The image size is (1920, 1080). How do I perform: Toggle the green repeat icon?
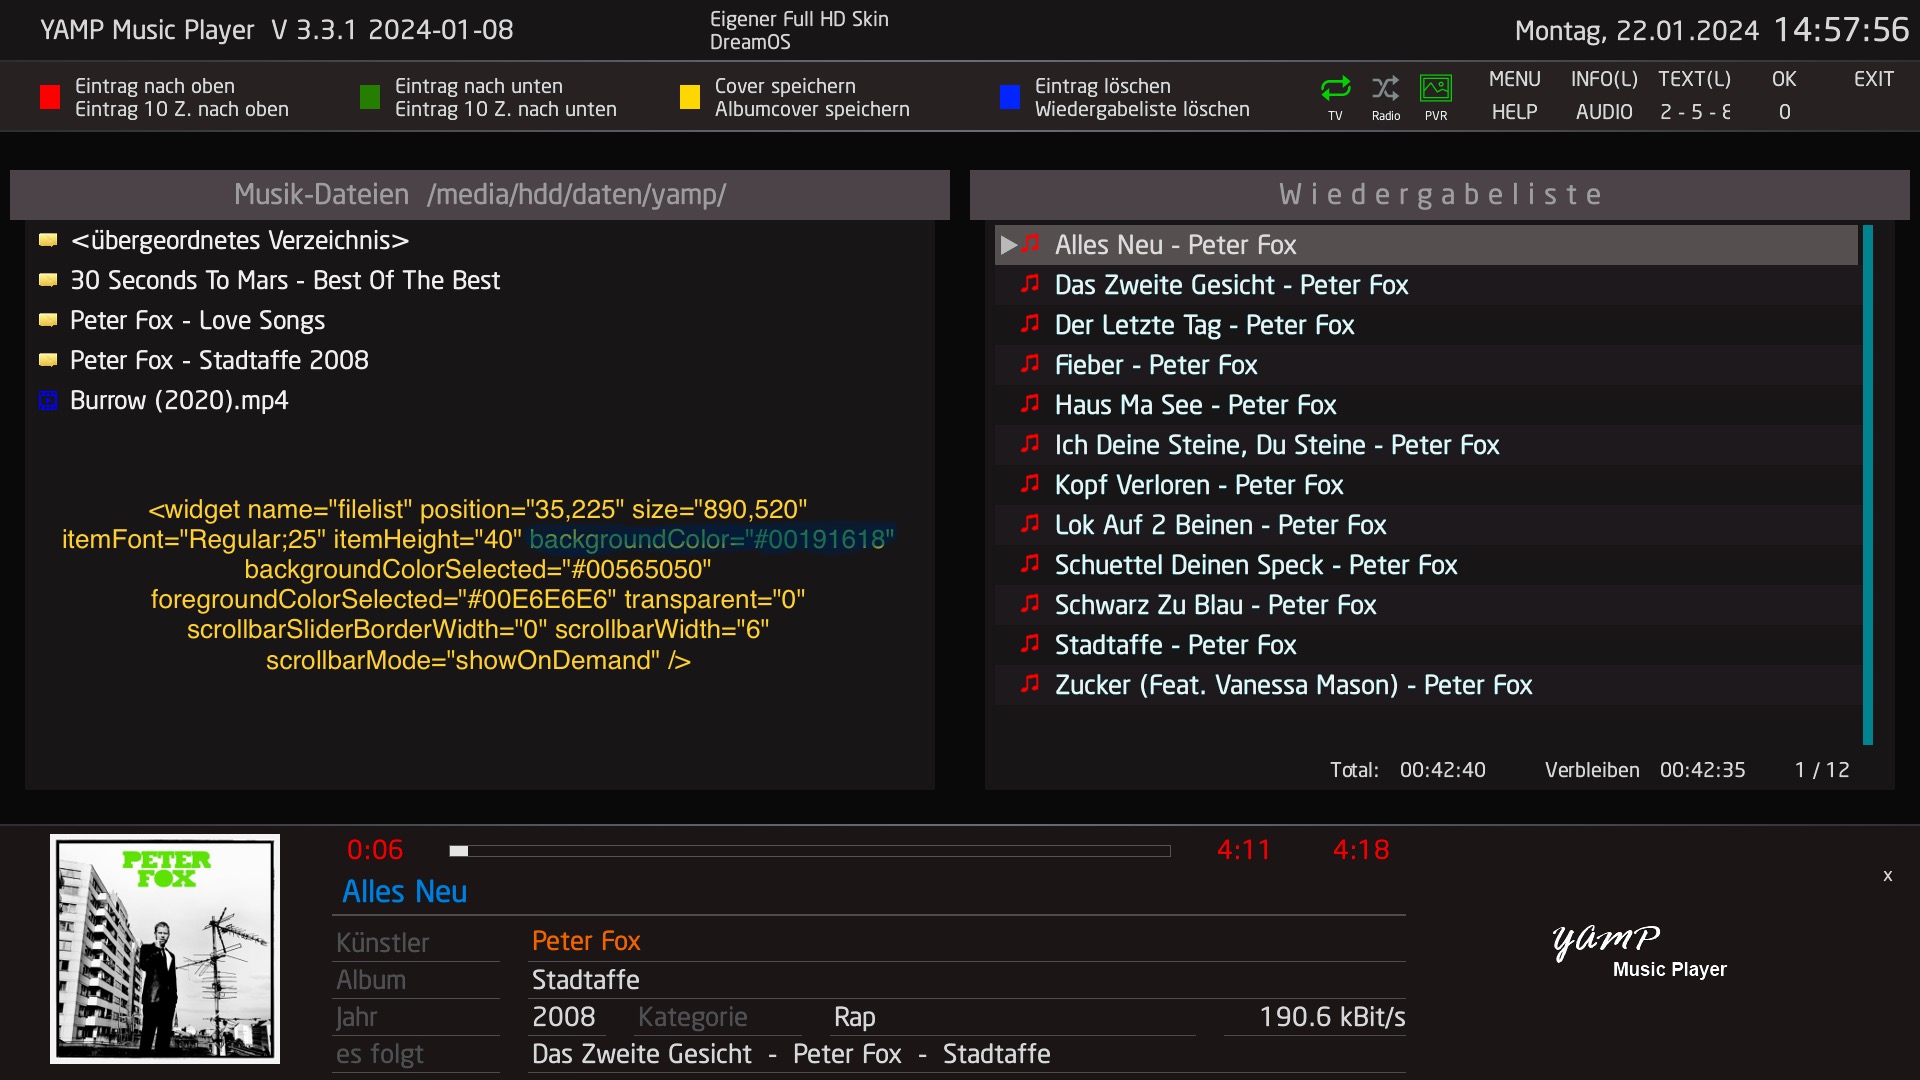click(x=1335, y=89)
